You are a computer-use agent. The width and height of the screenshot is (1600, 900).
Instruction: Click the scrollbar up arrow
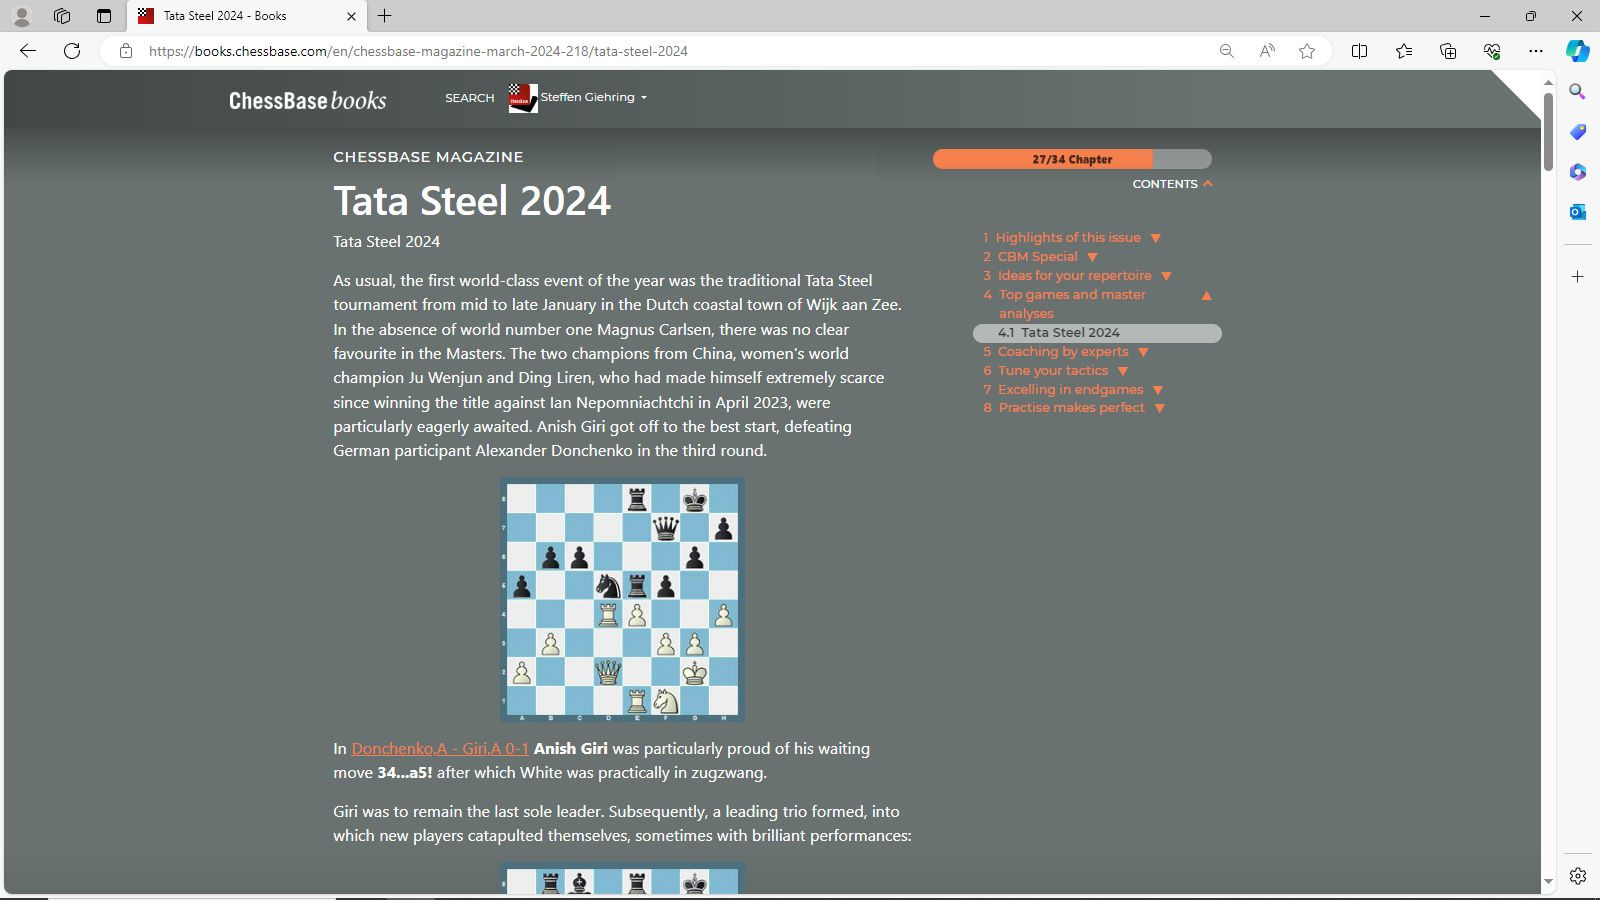tap(1548, 82)
